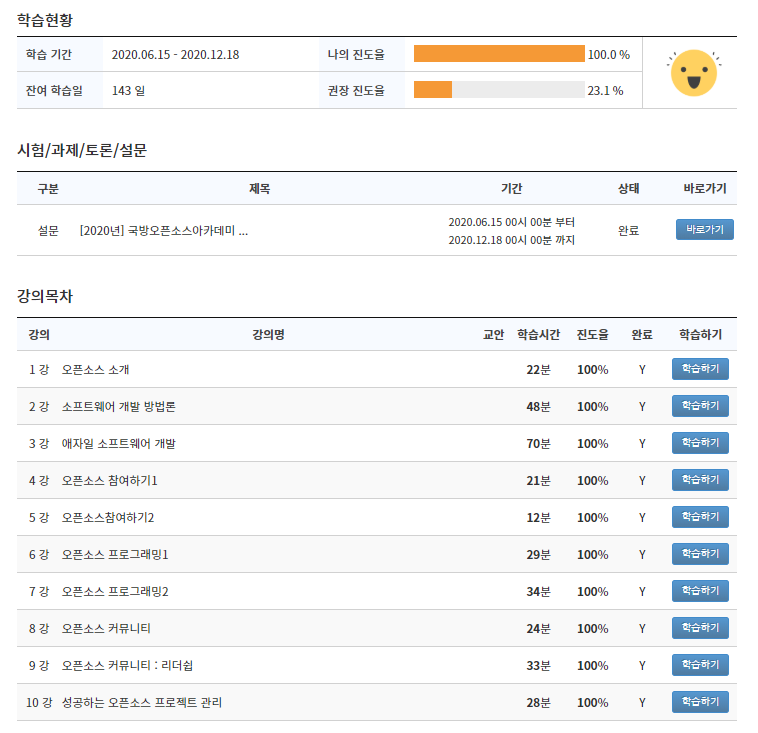
Task: Click the 나의 진도율 progress bar
Action: pos(499,54)
